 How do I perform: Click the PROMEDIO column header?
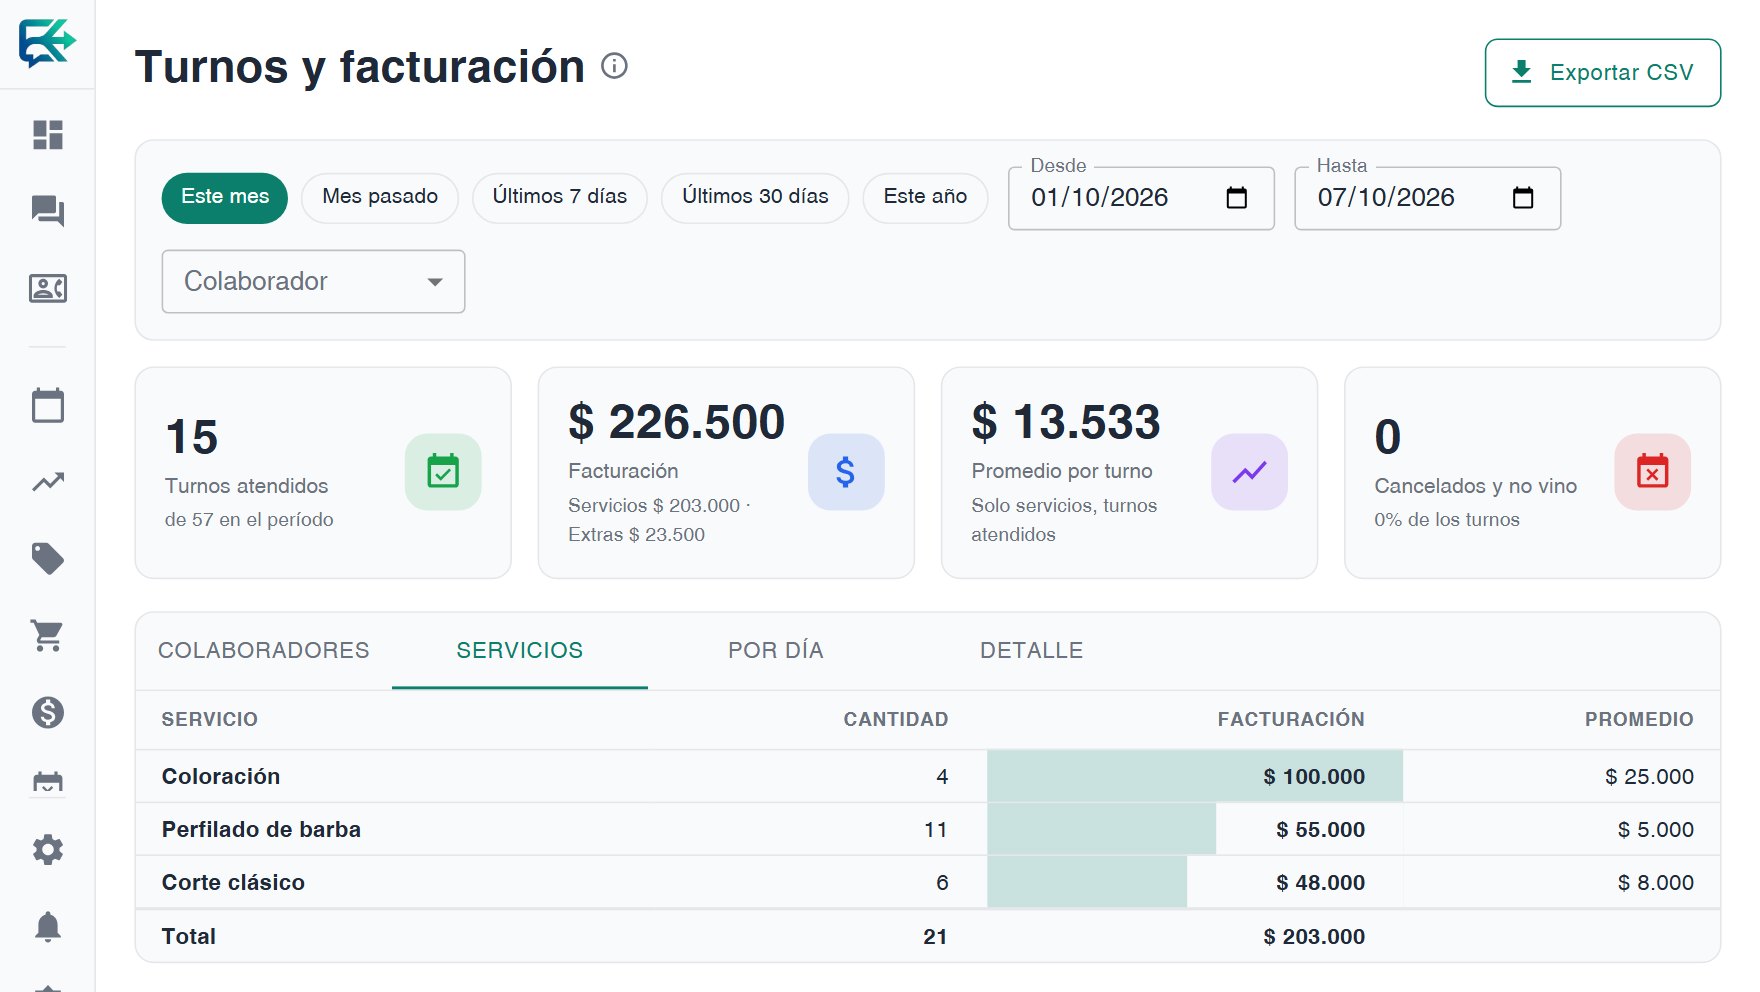click(x=1639, y=719)
